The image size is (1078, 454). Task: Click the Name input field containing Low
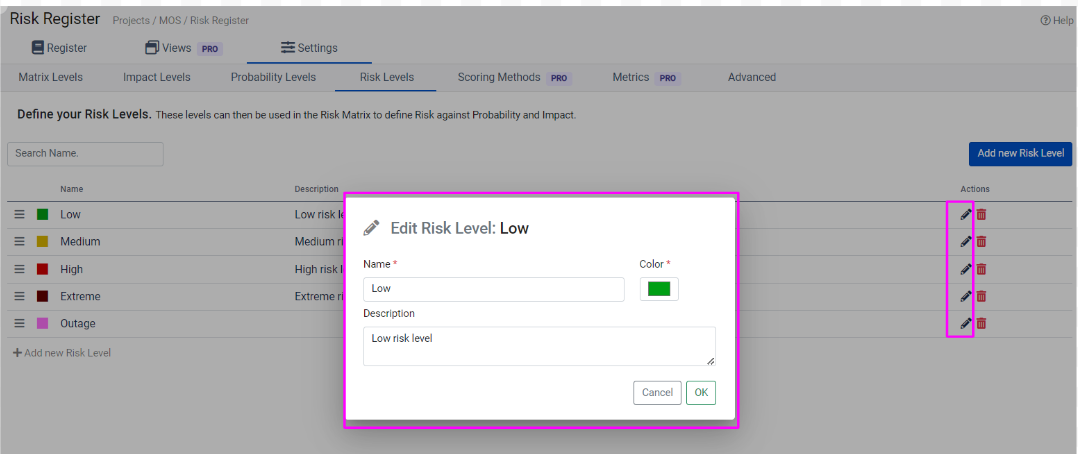click(x=493, y=289)
